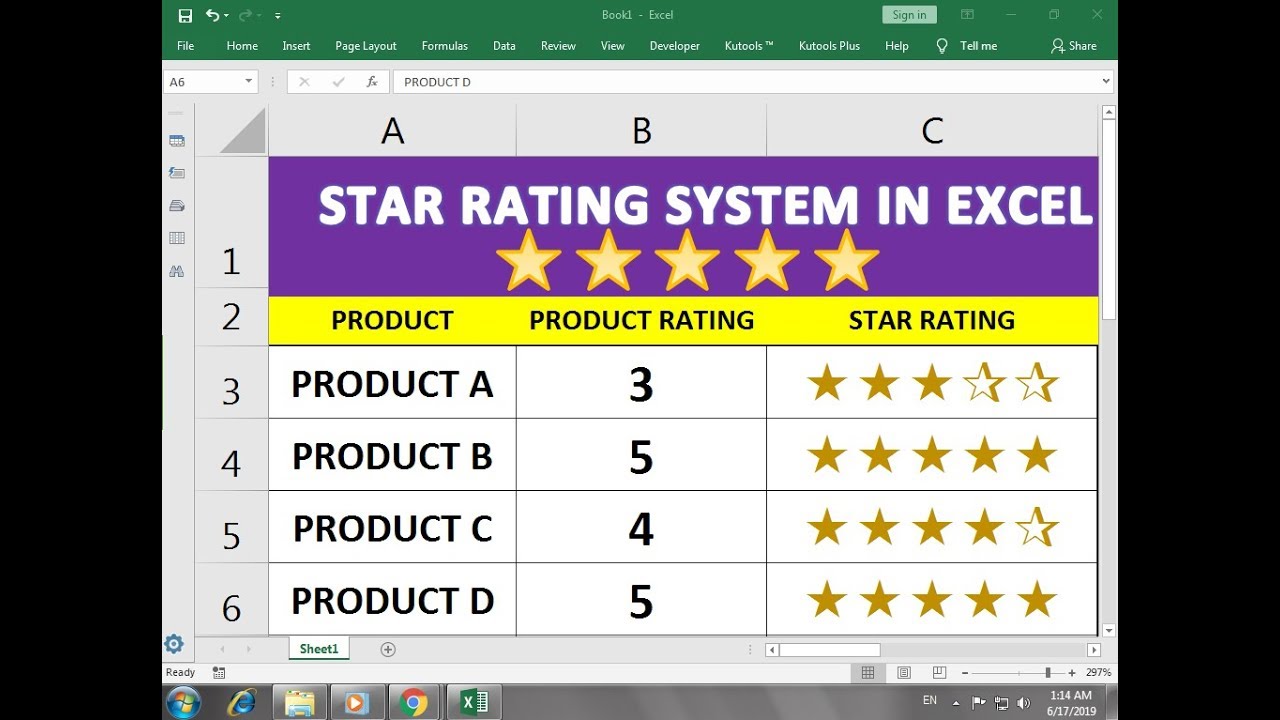The image size is (1280, 720).
Task: Open the Formulas tab
Action: coord(444,46)
